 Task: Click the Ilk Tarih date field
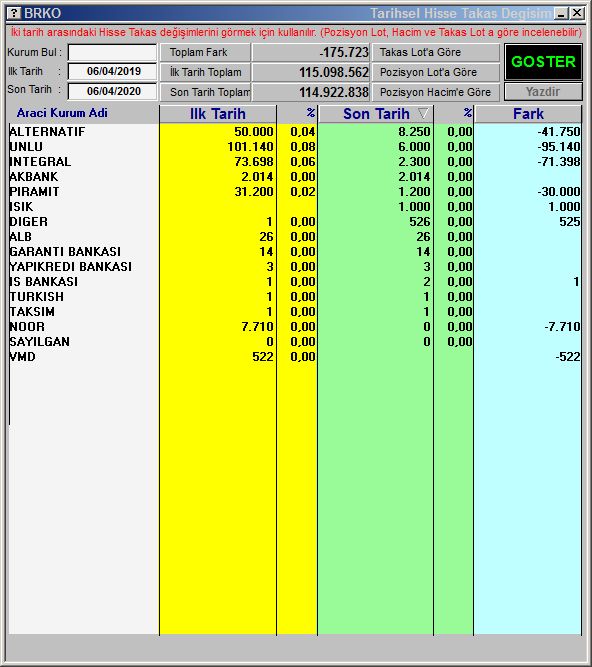click(112, 71)
